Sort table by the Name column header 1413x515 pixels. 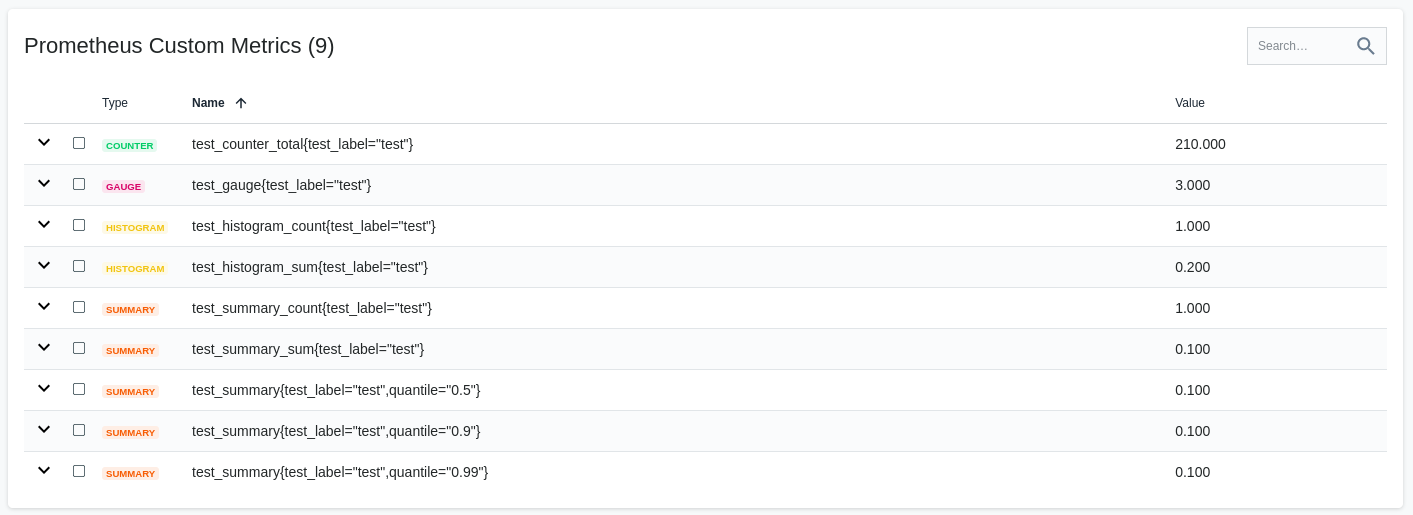tap(208, 103)
